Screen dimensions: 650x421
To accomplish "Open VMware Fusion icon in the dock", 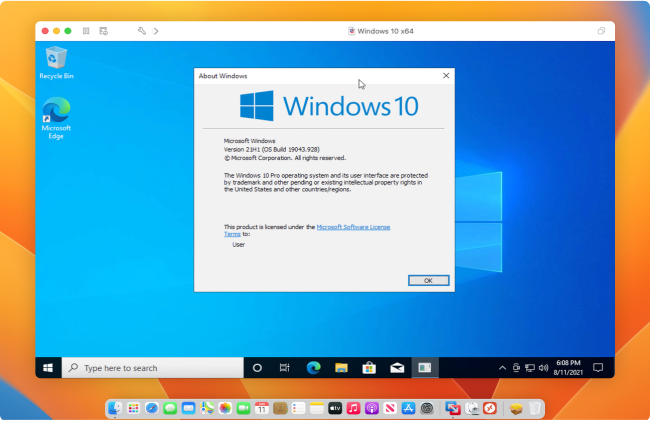I will coord(453,409).
